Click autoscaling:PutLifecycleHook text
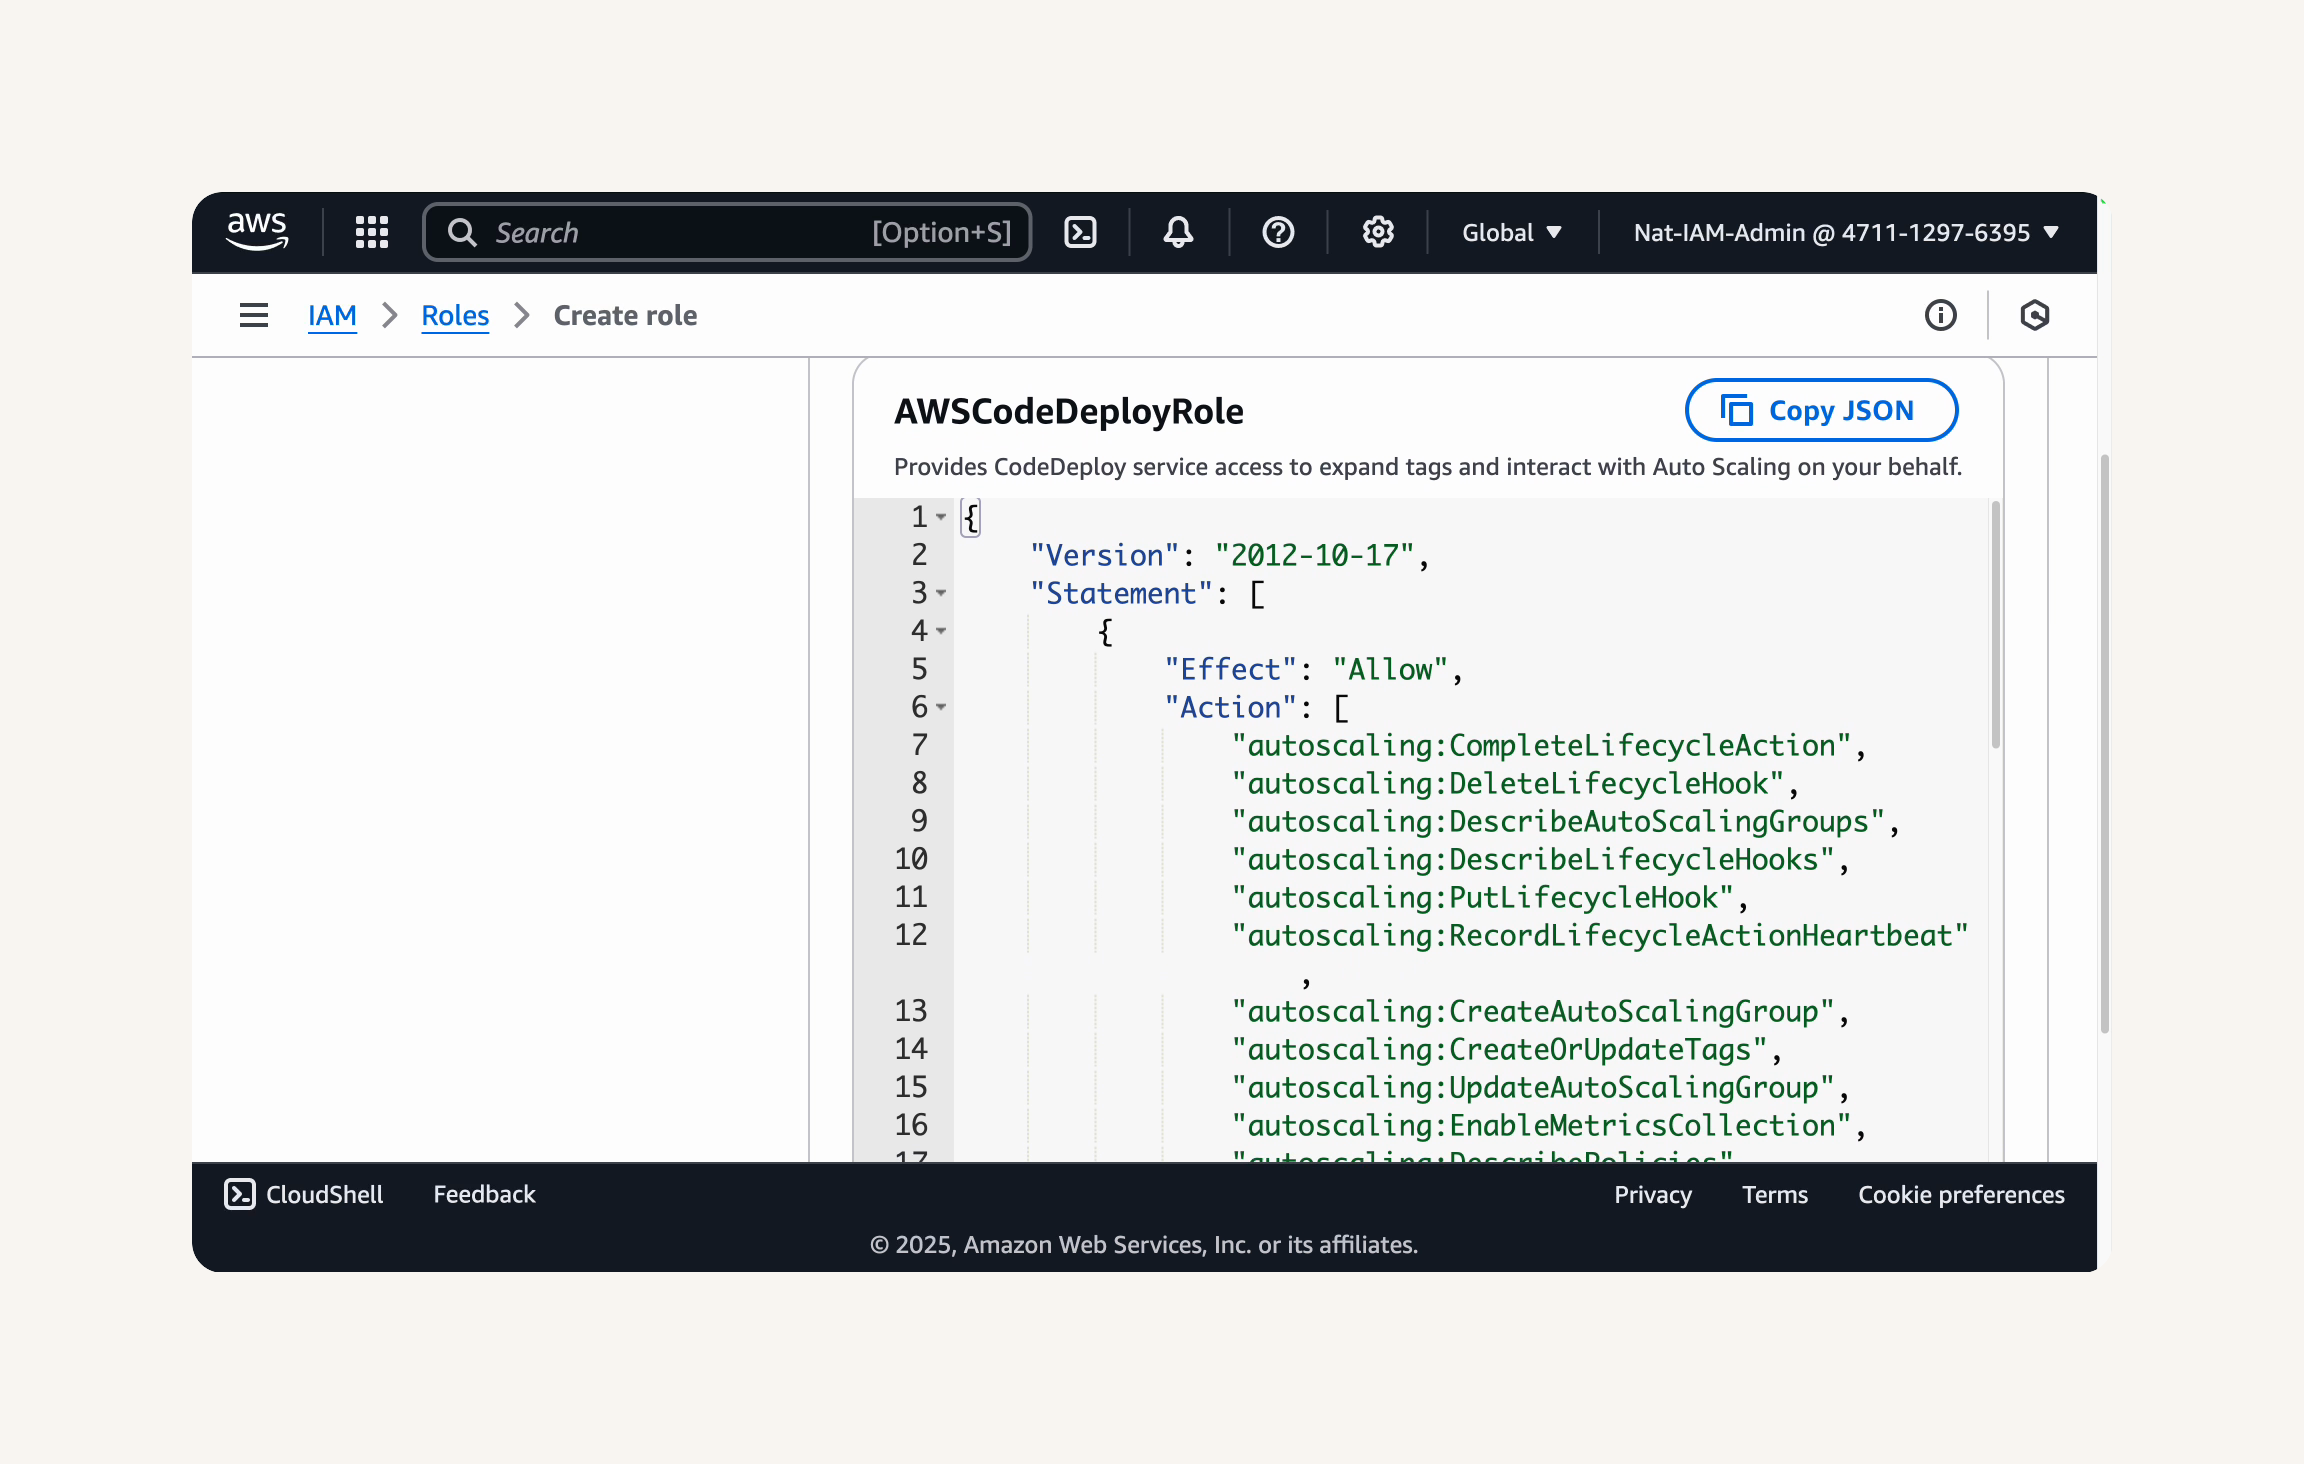The image size is (2304, 1464). point(1482,897)
